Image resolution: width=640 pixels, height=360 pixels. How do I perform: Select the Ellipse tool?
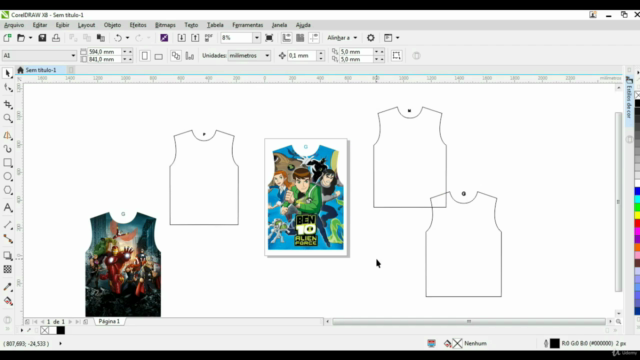coord(8,176)
